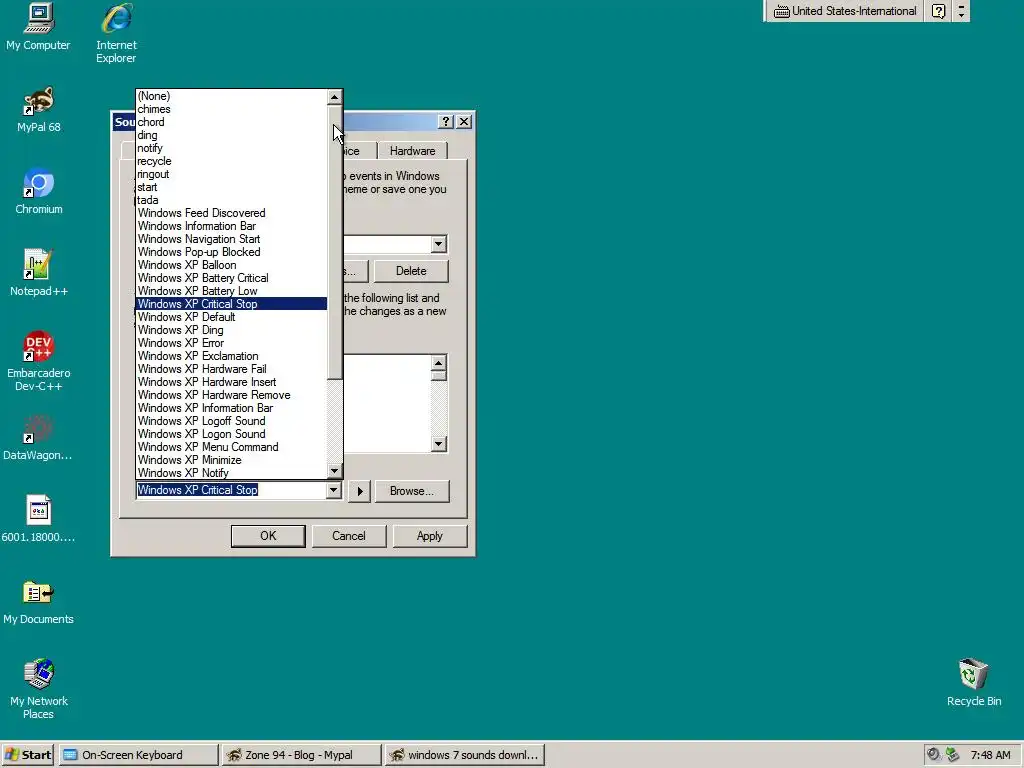
Task: Pick Windows XP Error sound
Action: coord(231,343)
